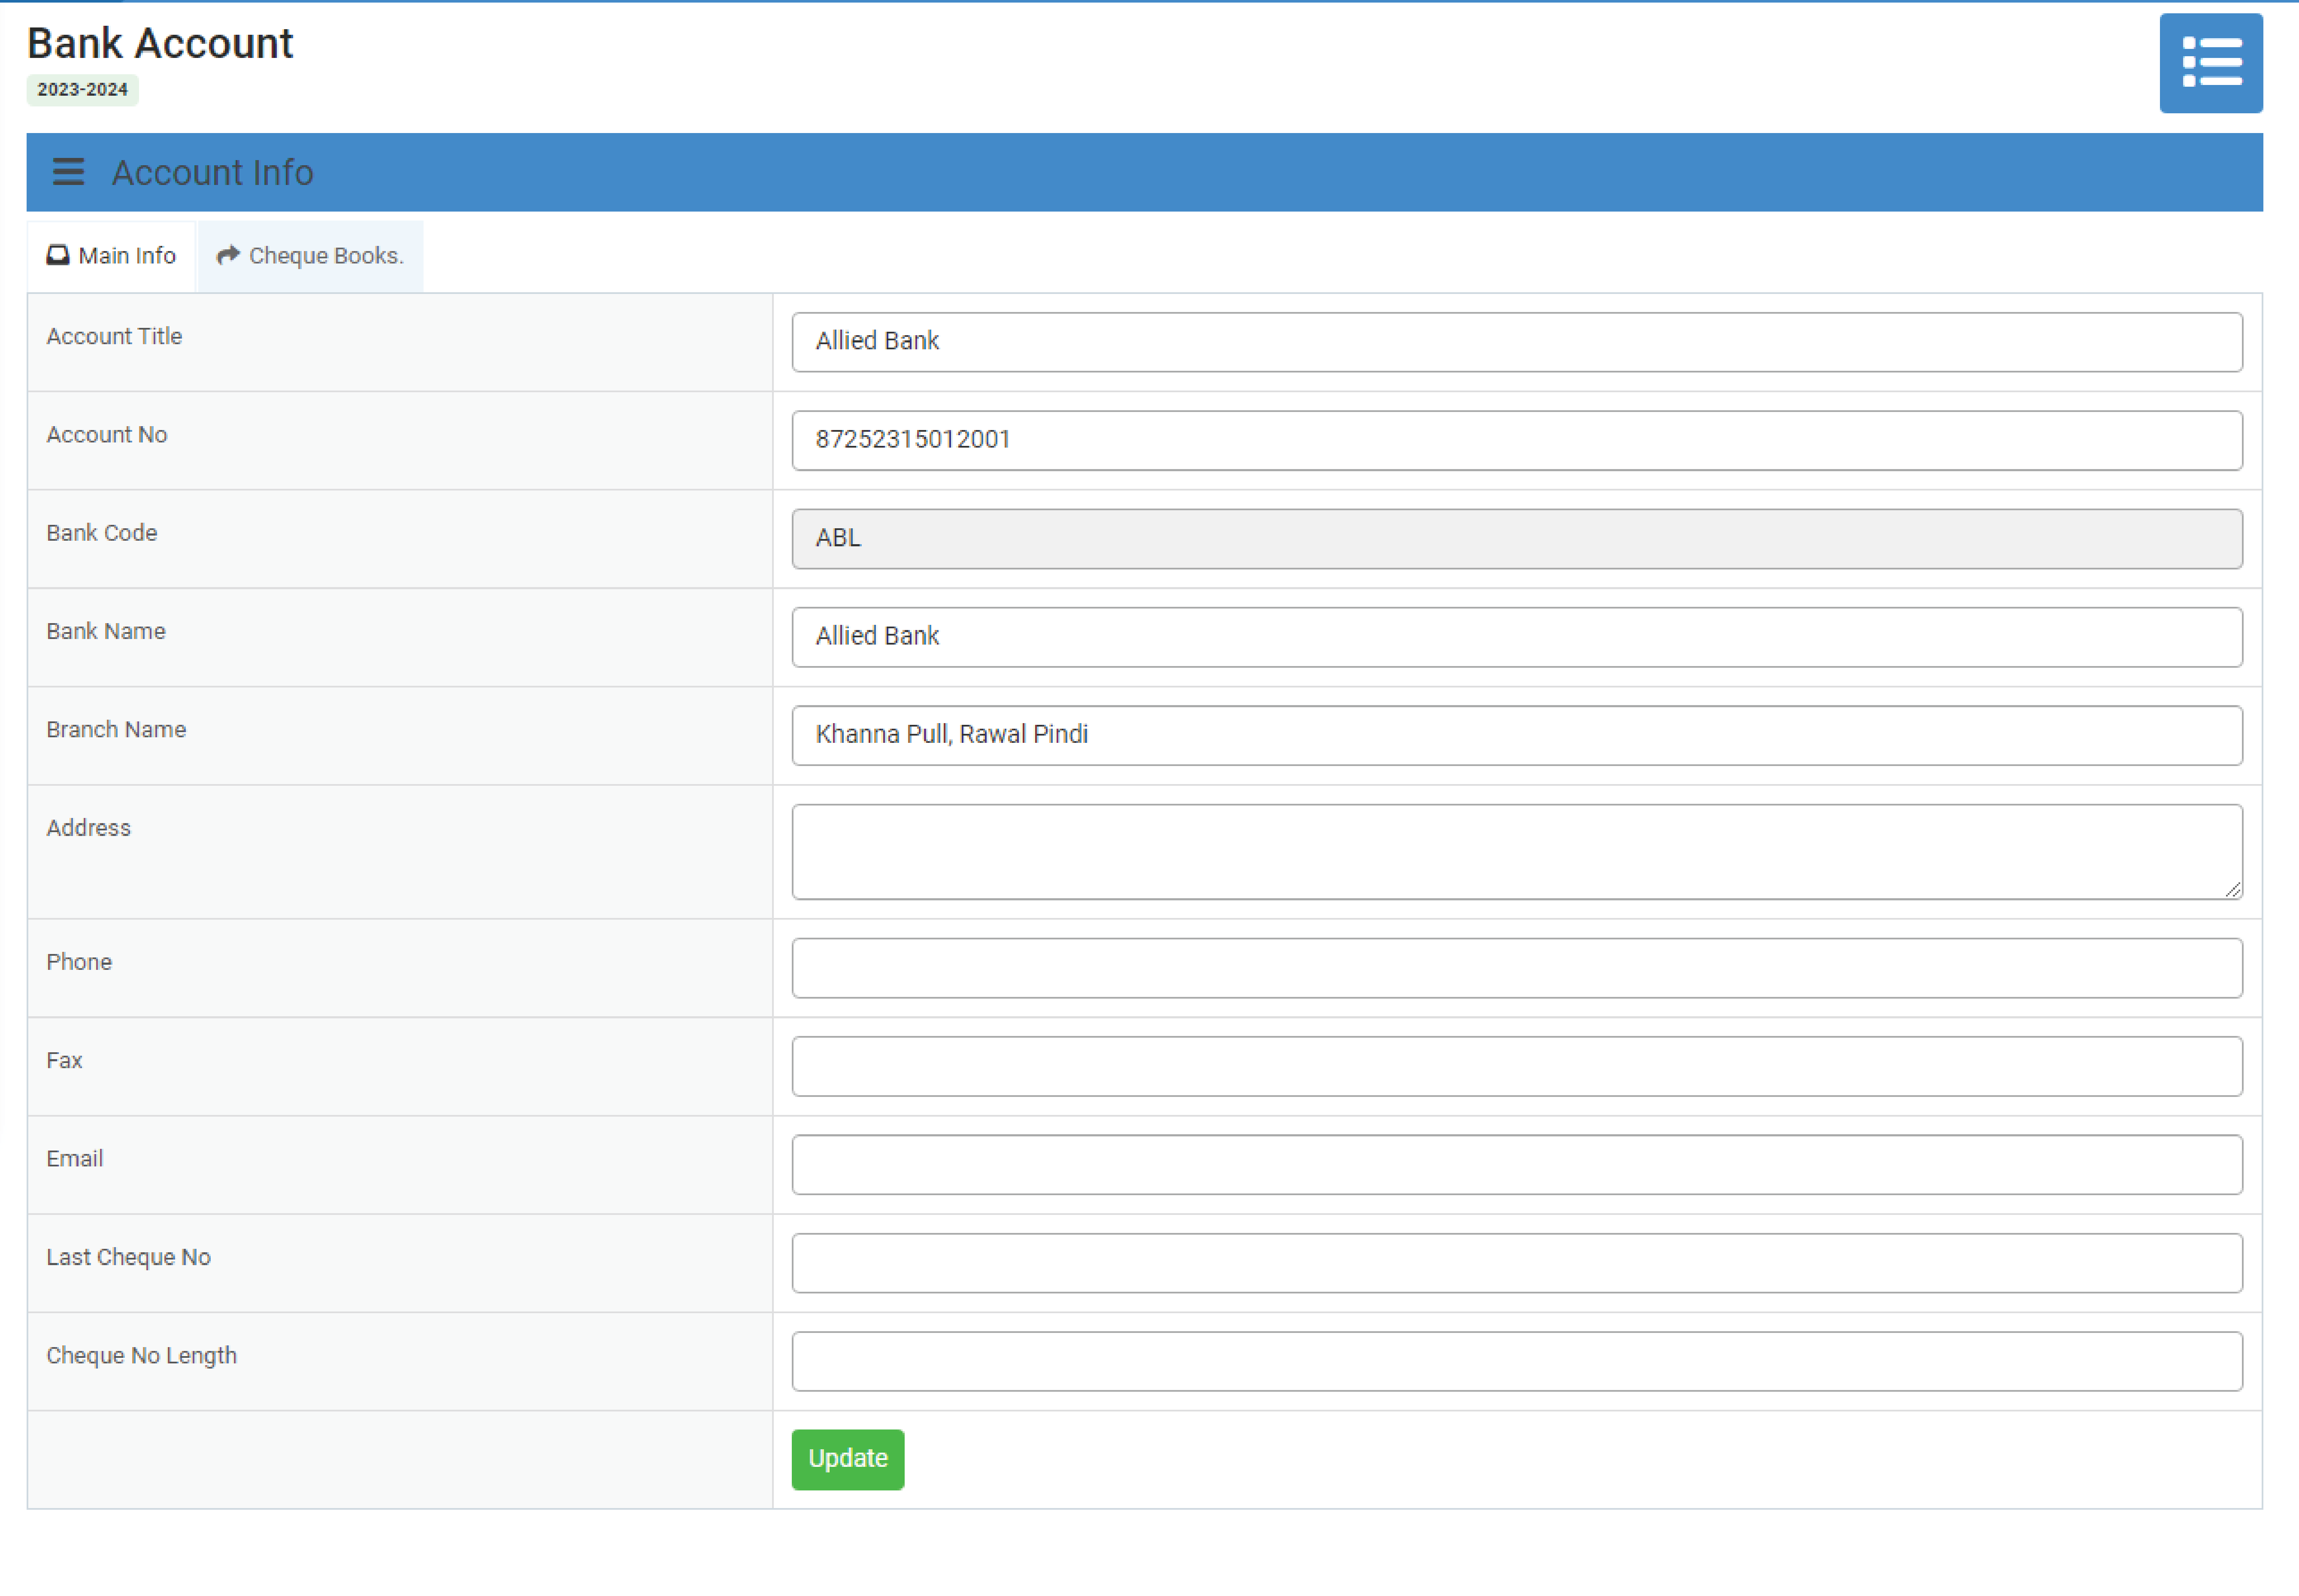
Task: Edit the Bank Name field
Action: pyautogui.click(x=1516, y=637)
